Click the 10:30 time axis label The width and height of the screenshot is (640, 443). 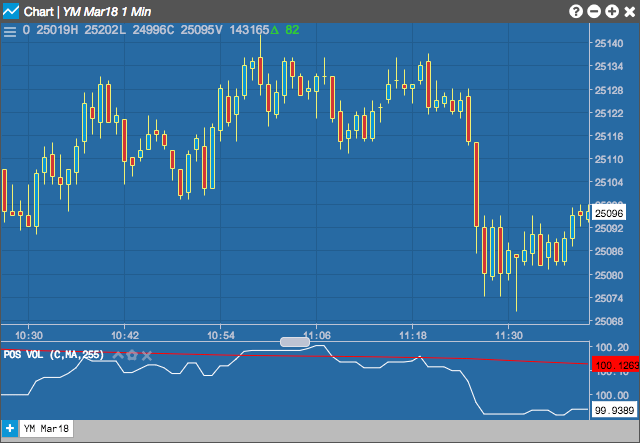tap(29, 336)
